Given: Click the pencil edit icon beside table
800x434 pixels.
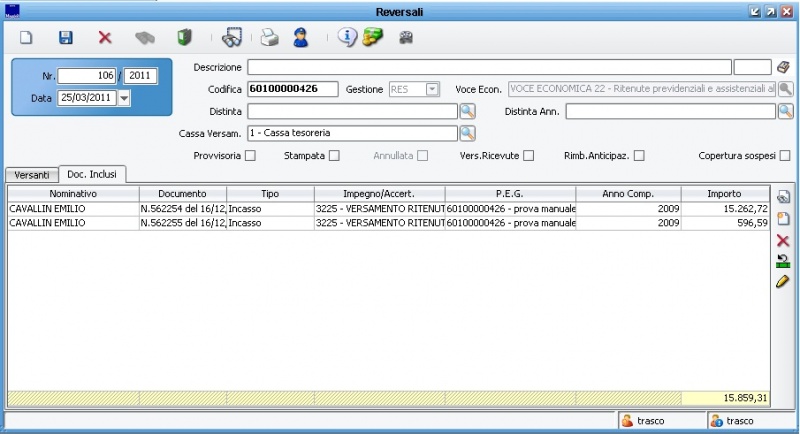Looking at the screenshot, I should (x=783, y=282).
